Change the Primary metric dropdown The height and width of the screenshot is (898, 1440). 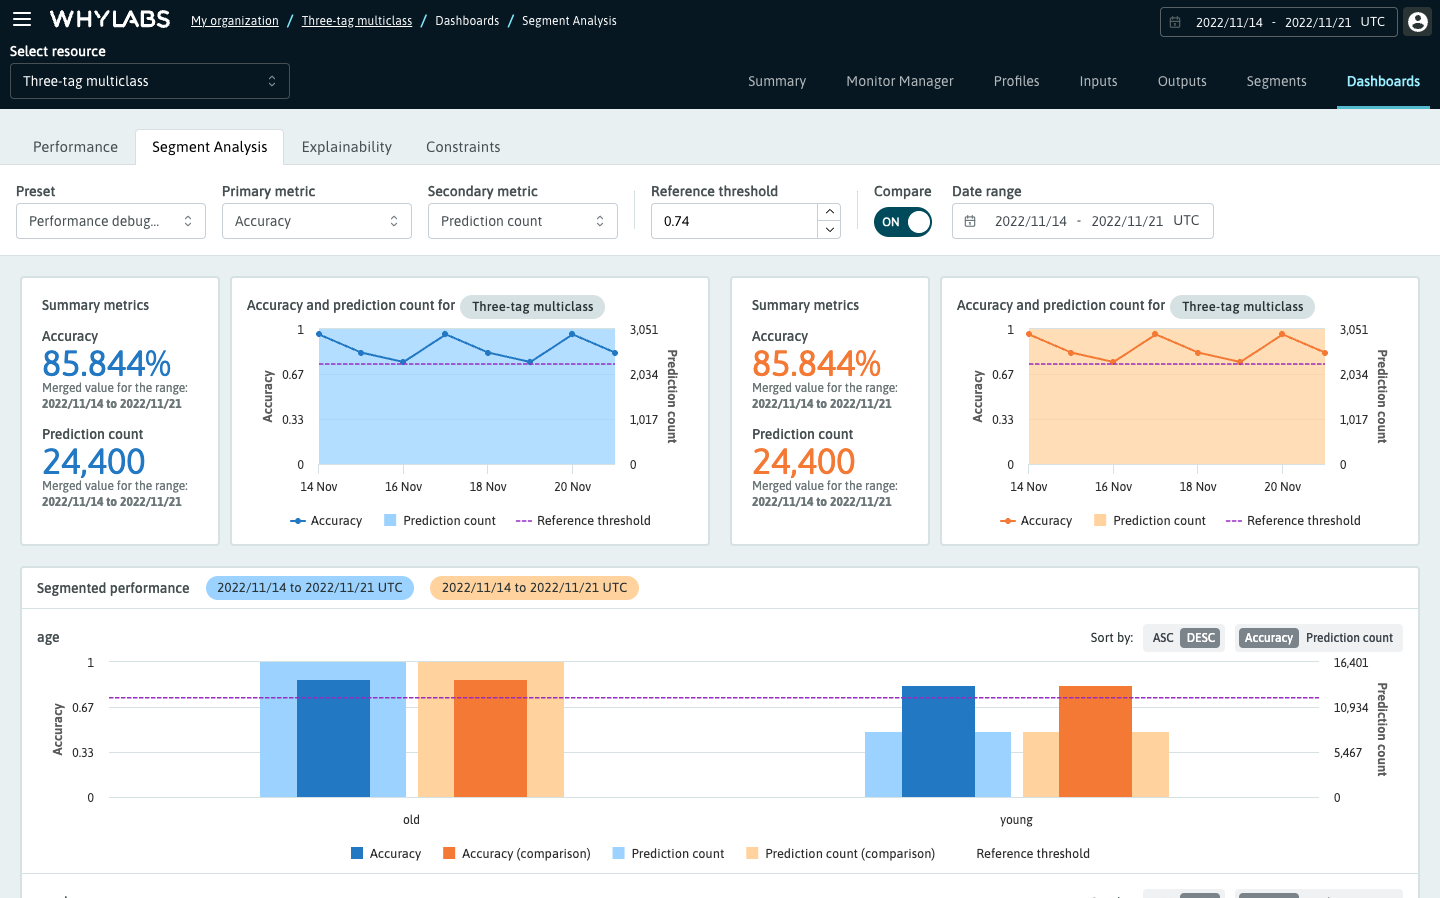[316, 221]
